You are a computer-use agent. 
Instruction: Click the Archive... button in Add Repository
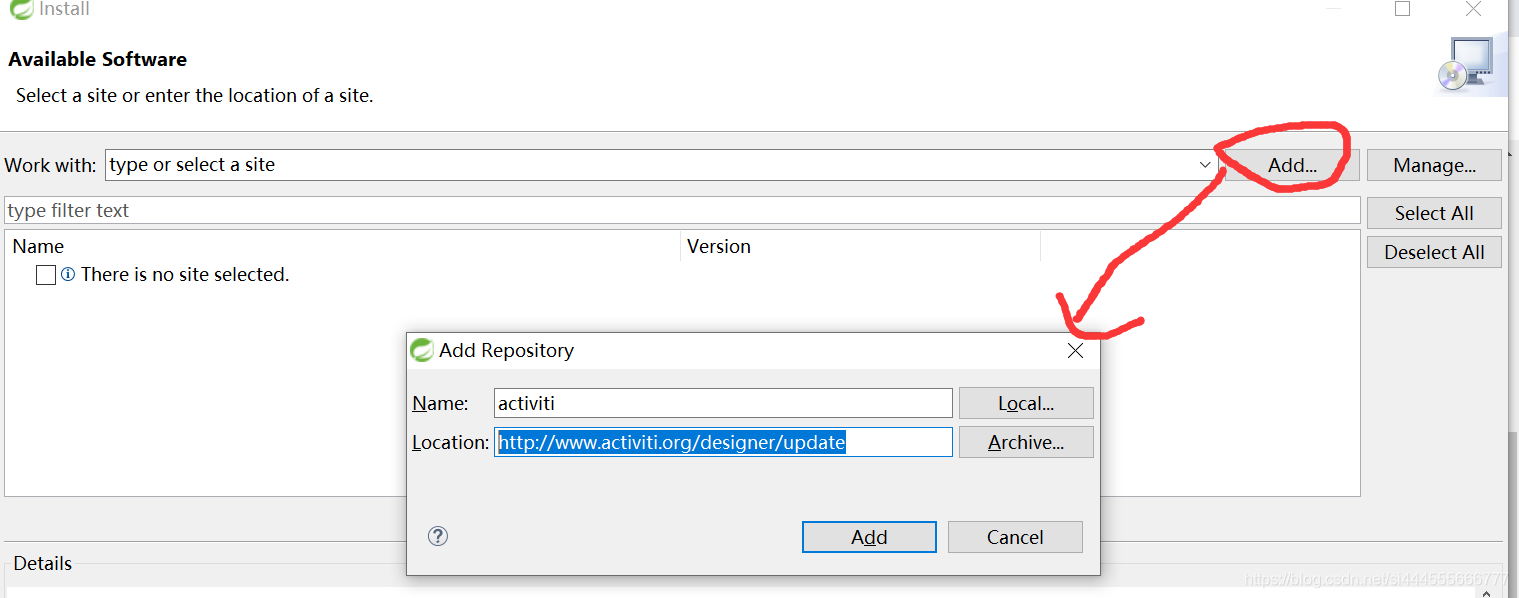coord(1026,442)
